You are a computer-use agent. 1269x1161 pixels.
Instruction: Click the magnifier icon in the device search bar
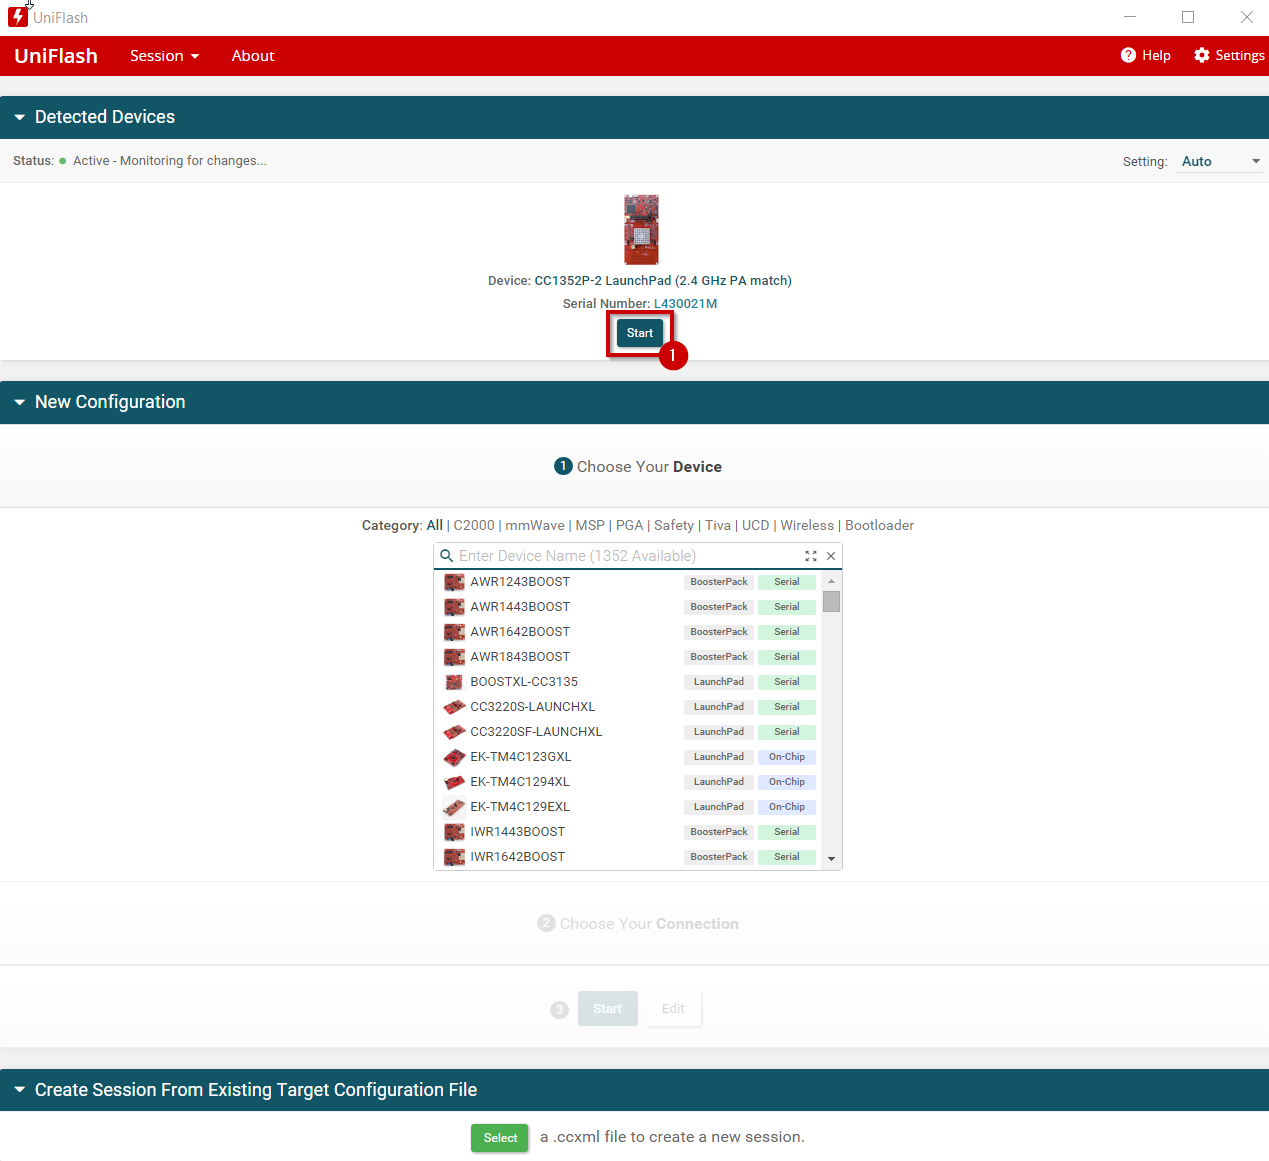(x=447, y=555)
